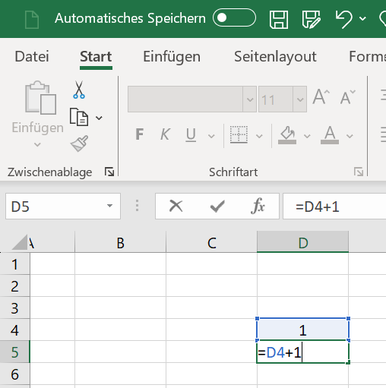Click the font color A icon
The height and width of the screenshot is (388, 386).
click(x=330, y=135)
